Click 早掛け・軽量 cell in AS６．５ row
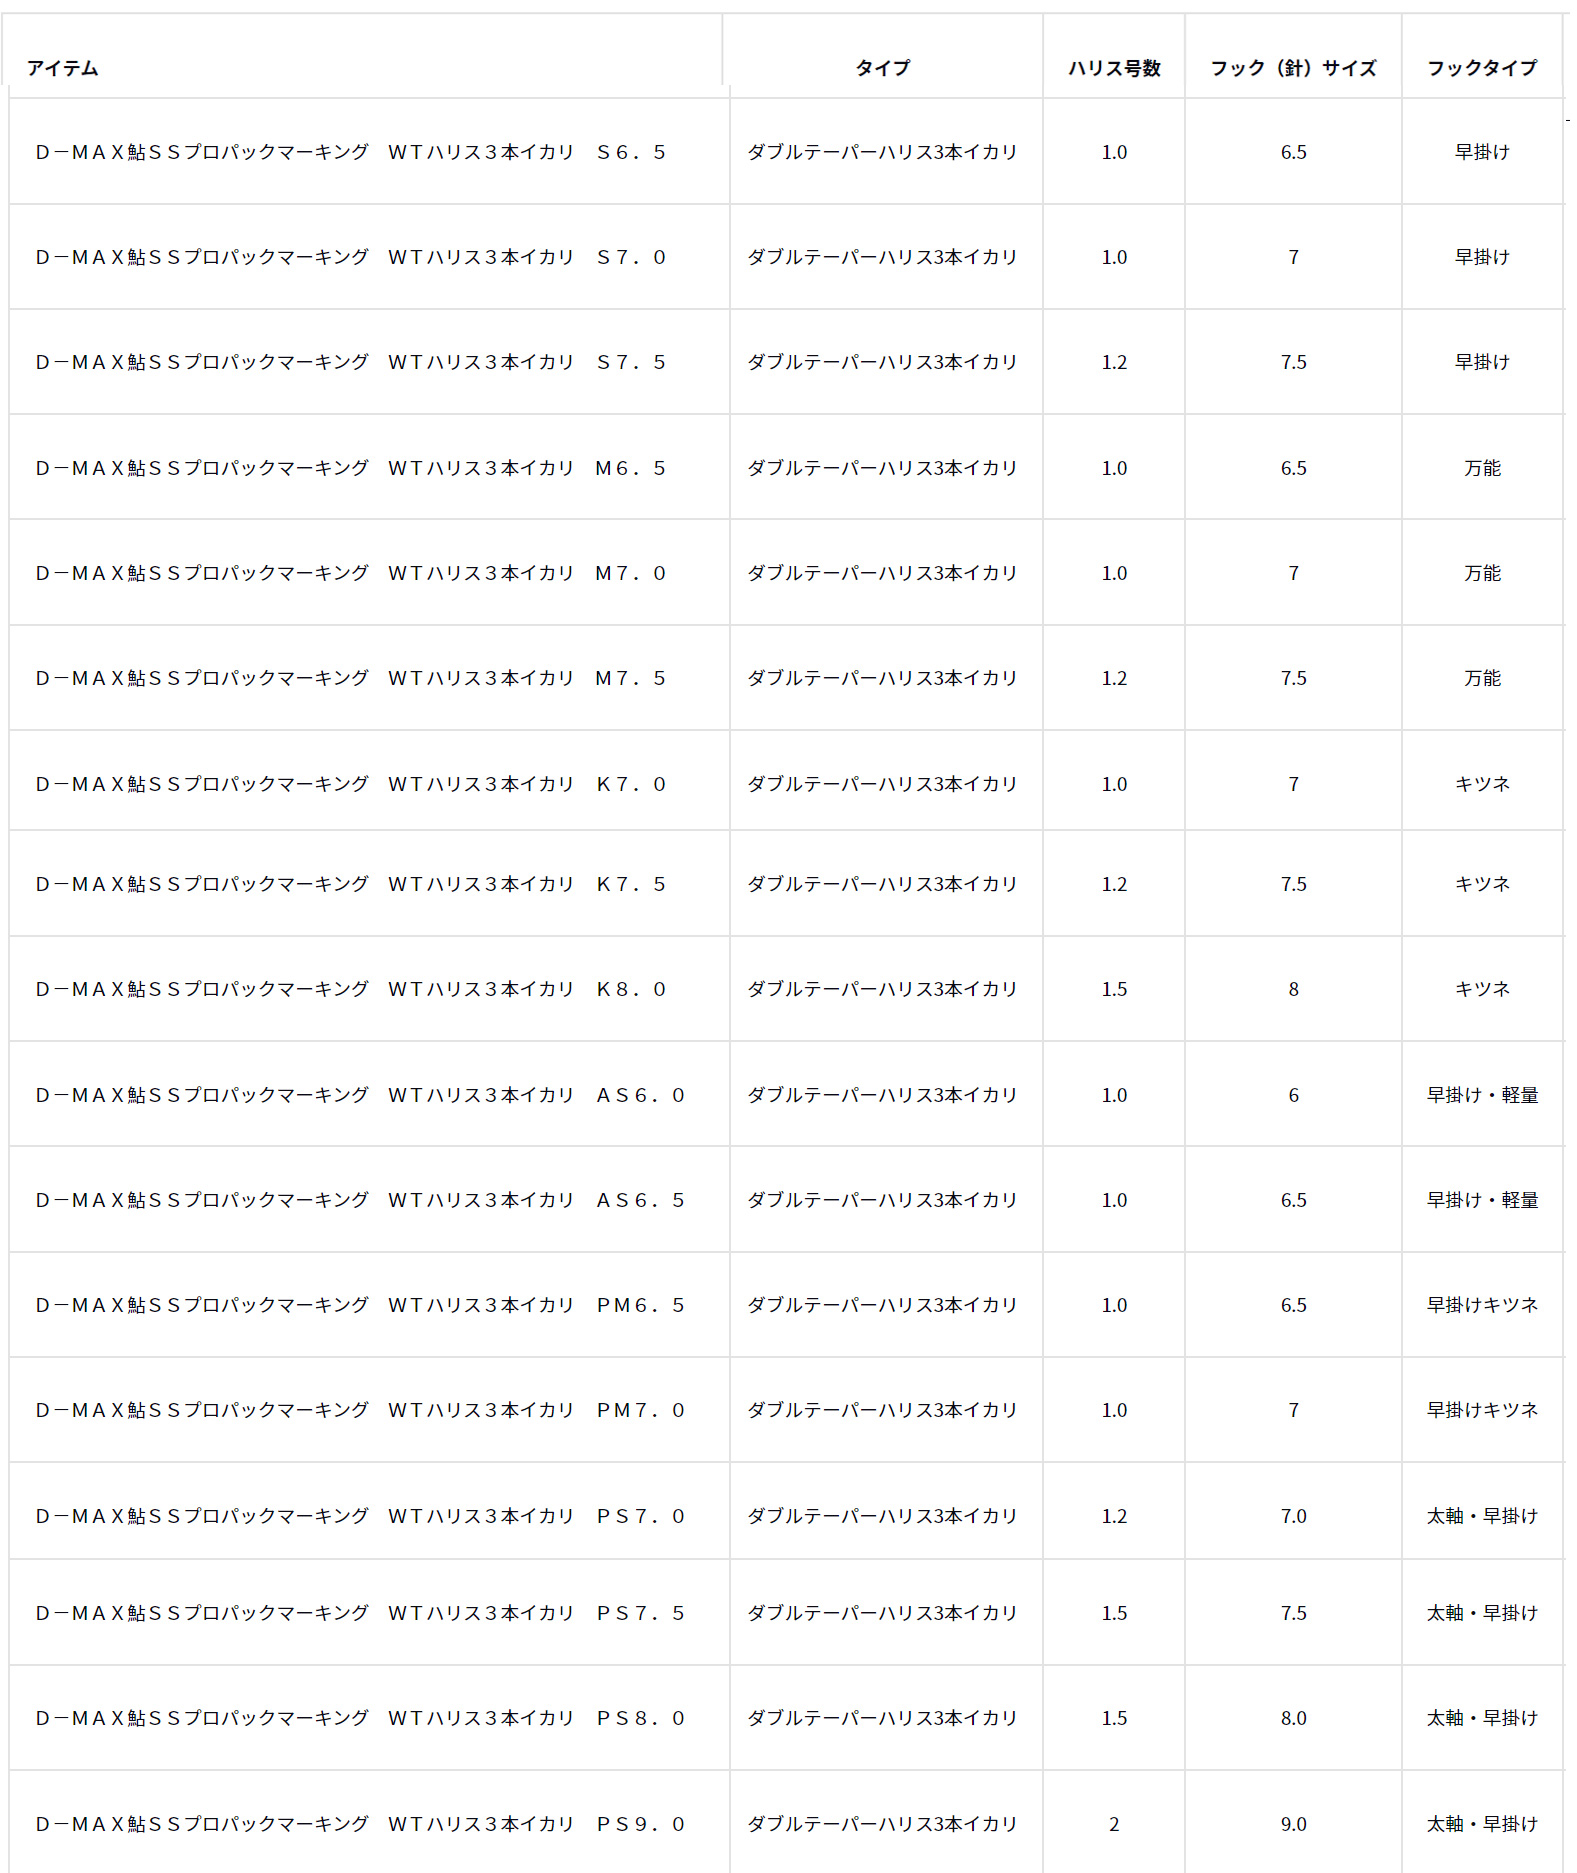The width and height of the screenshot is (1577, 1873). point(1482,1200)
